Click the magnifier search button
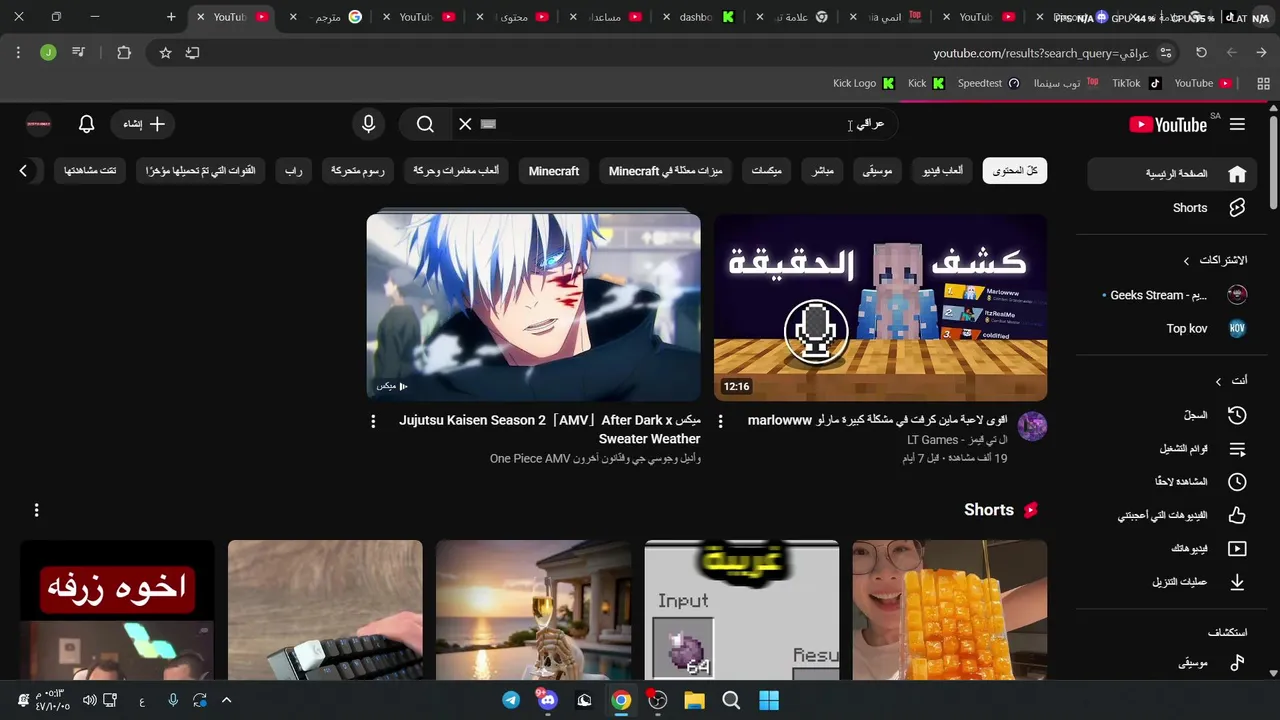This screenshot has height=720, width=1280. tap(425, 124)
